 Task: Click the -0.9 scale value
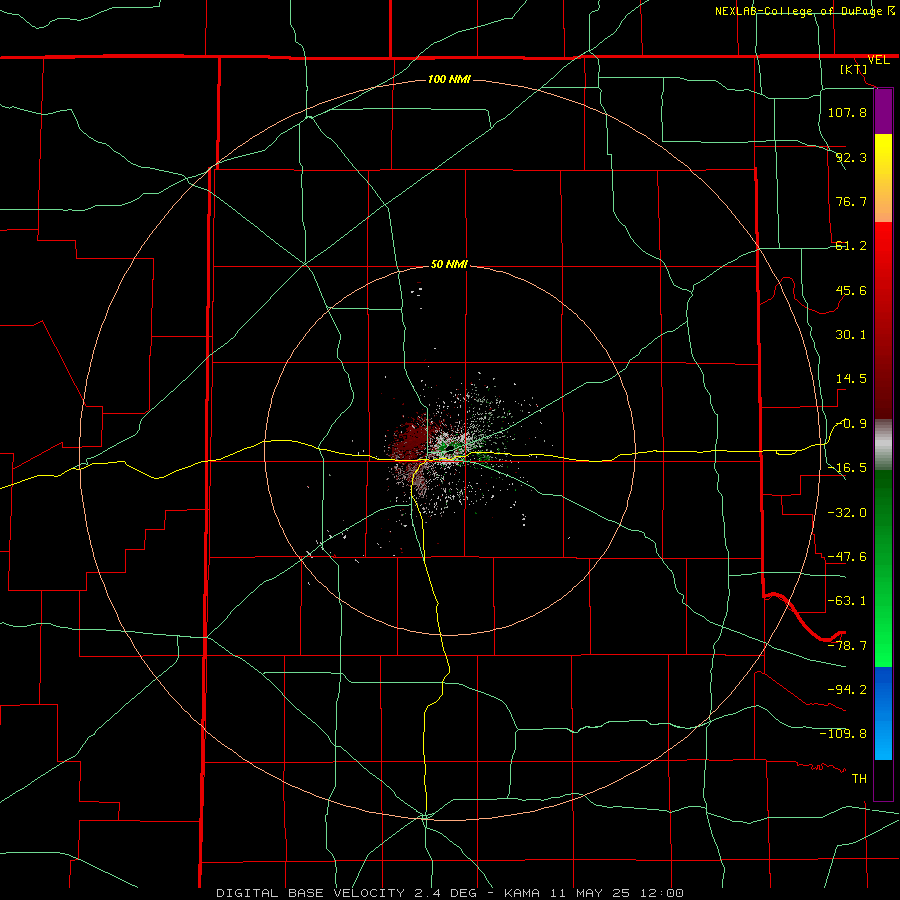(851, 424)
